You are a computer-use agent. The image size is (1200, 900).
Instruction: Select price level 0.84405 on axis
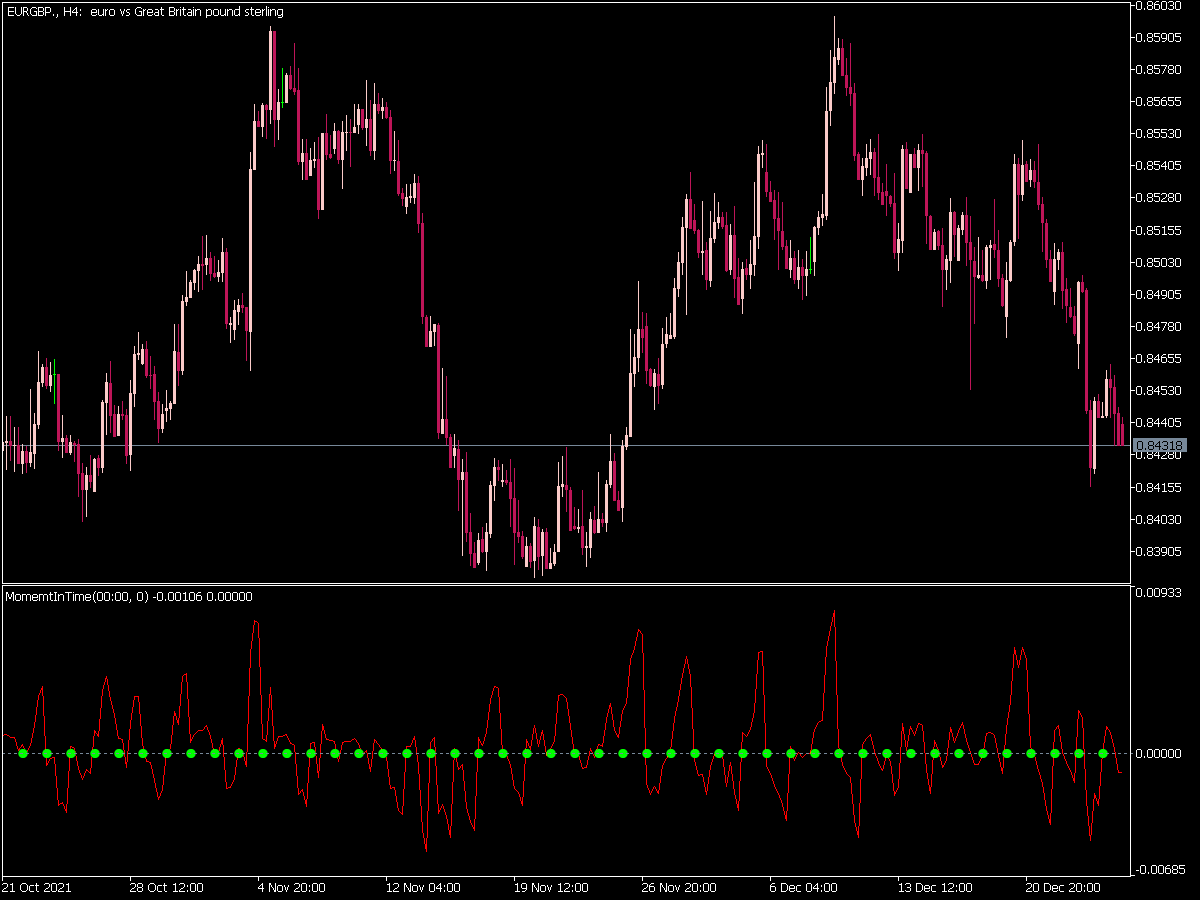point(1160,423)
